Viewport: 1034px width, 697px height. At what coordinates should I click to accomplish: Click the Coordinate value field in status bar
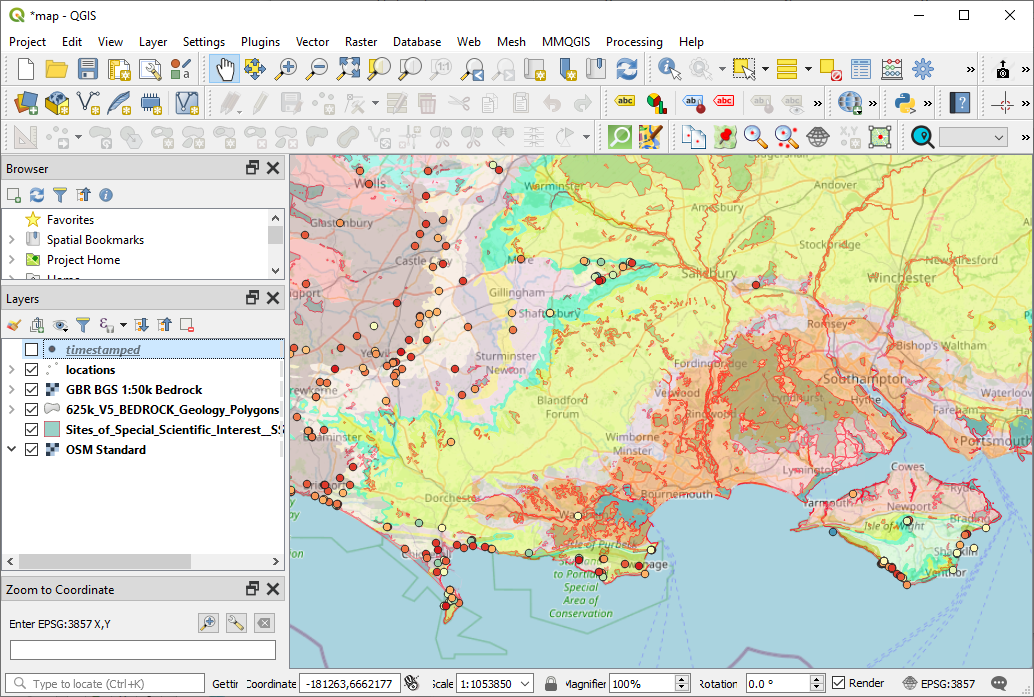[350, 684]
